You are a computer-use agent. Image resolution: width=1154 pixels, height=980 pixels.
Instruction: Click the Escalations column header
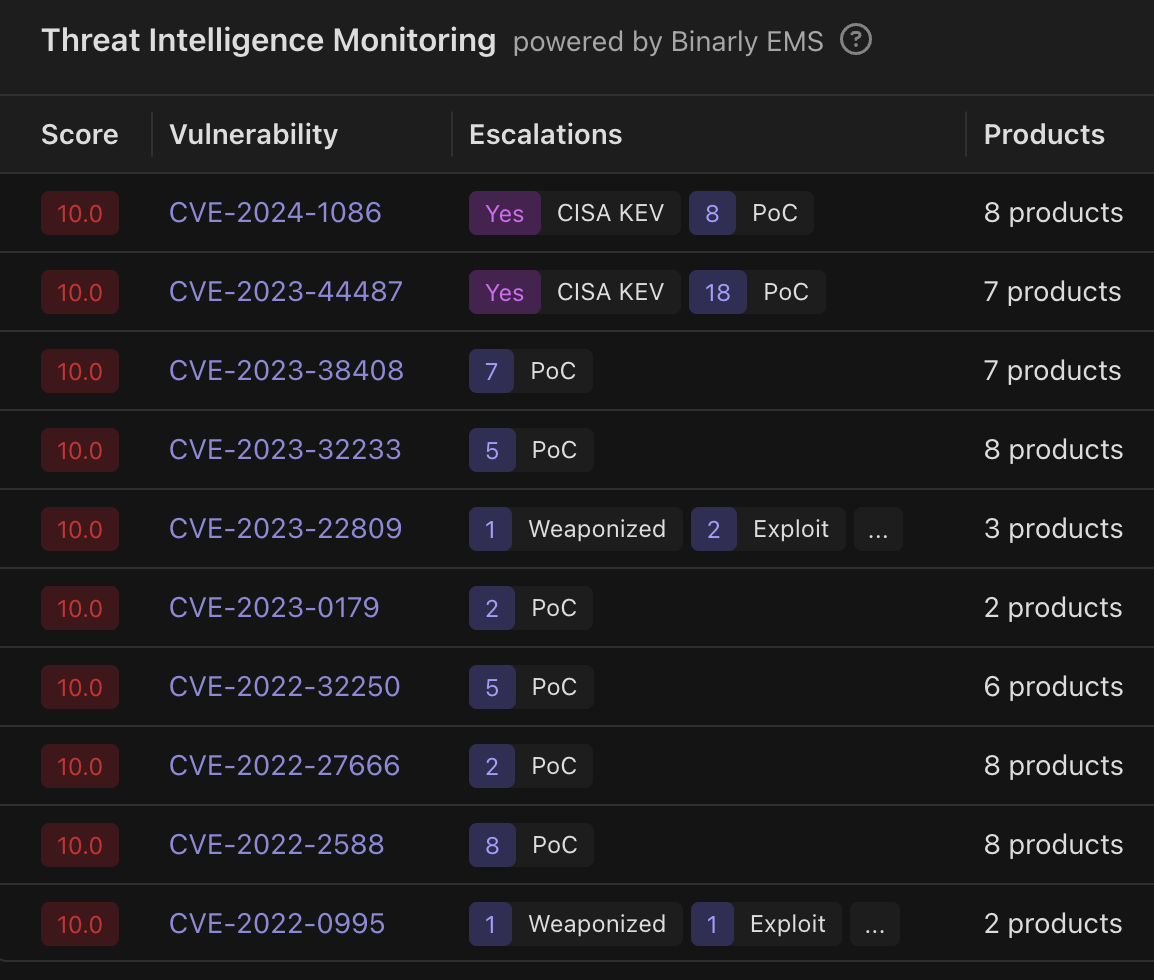(545, 135)
